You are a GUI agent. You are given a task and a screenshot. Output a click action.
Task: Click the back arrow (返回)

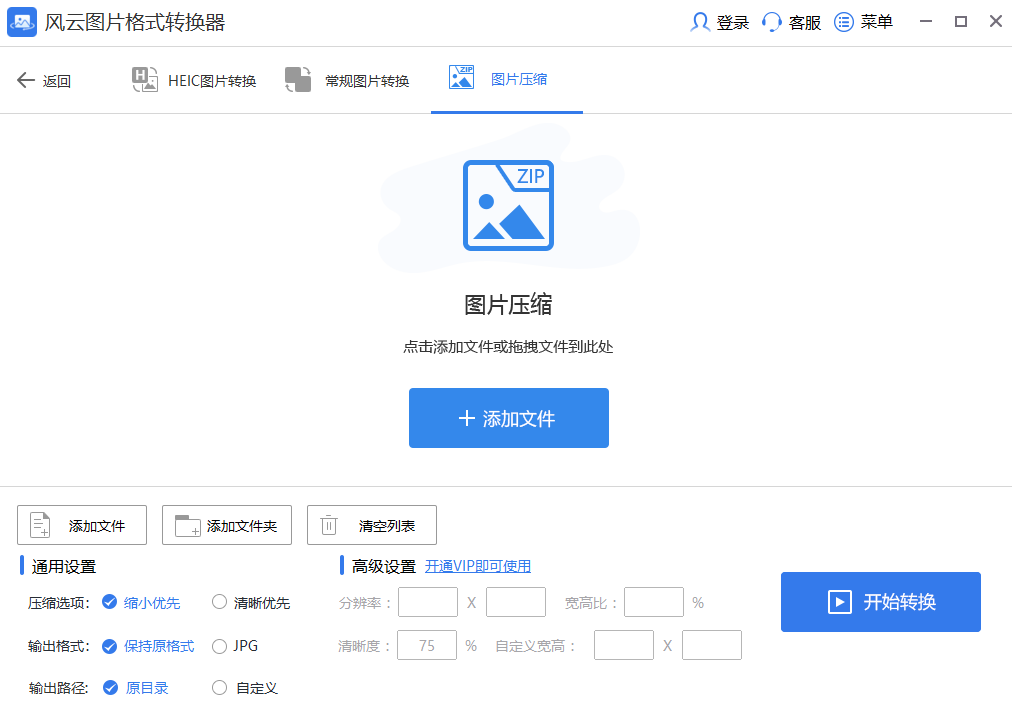[x=26, y=81]
